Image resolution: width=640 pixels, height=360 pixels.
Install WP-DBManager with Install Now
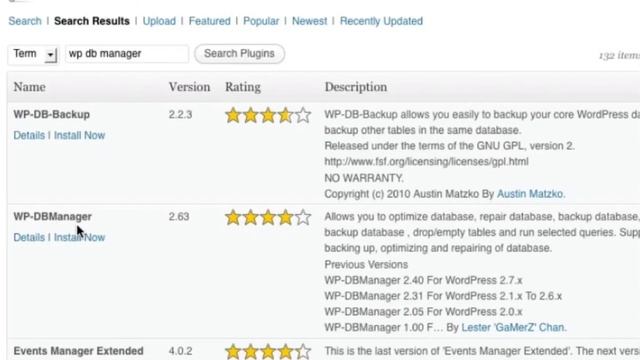point(80,238)
